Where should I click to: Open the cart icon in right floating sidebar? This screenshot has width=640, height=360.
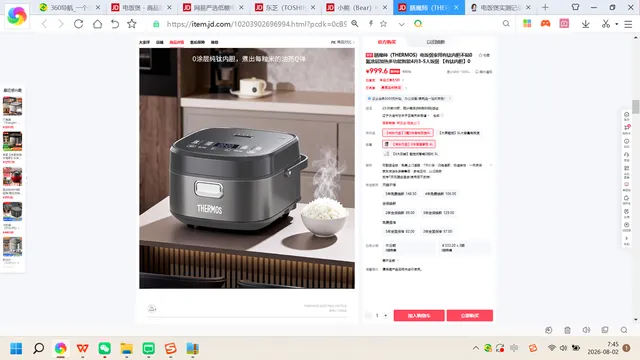(627, 128)
